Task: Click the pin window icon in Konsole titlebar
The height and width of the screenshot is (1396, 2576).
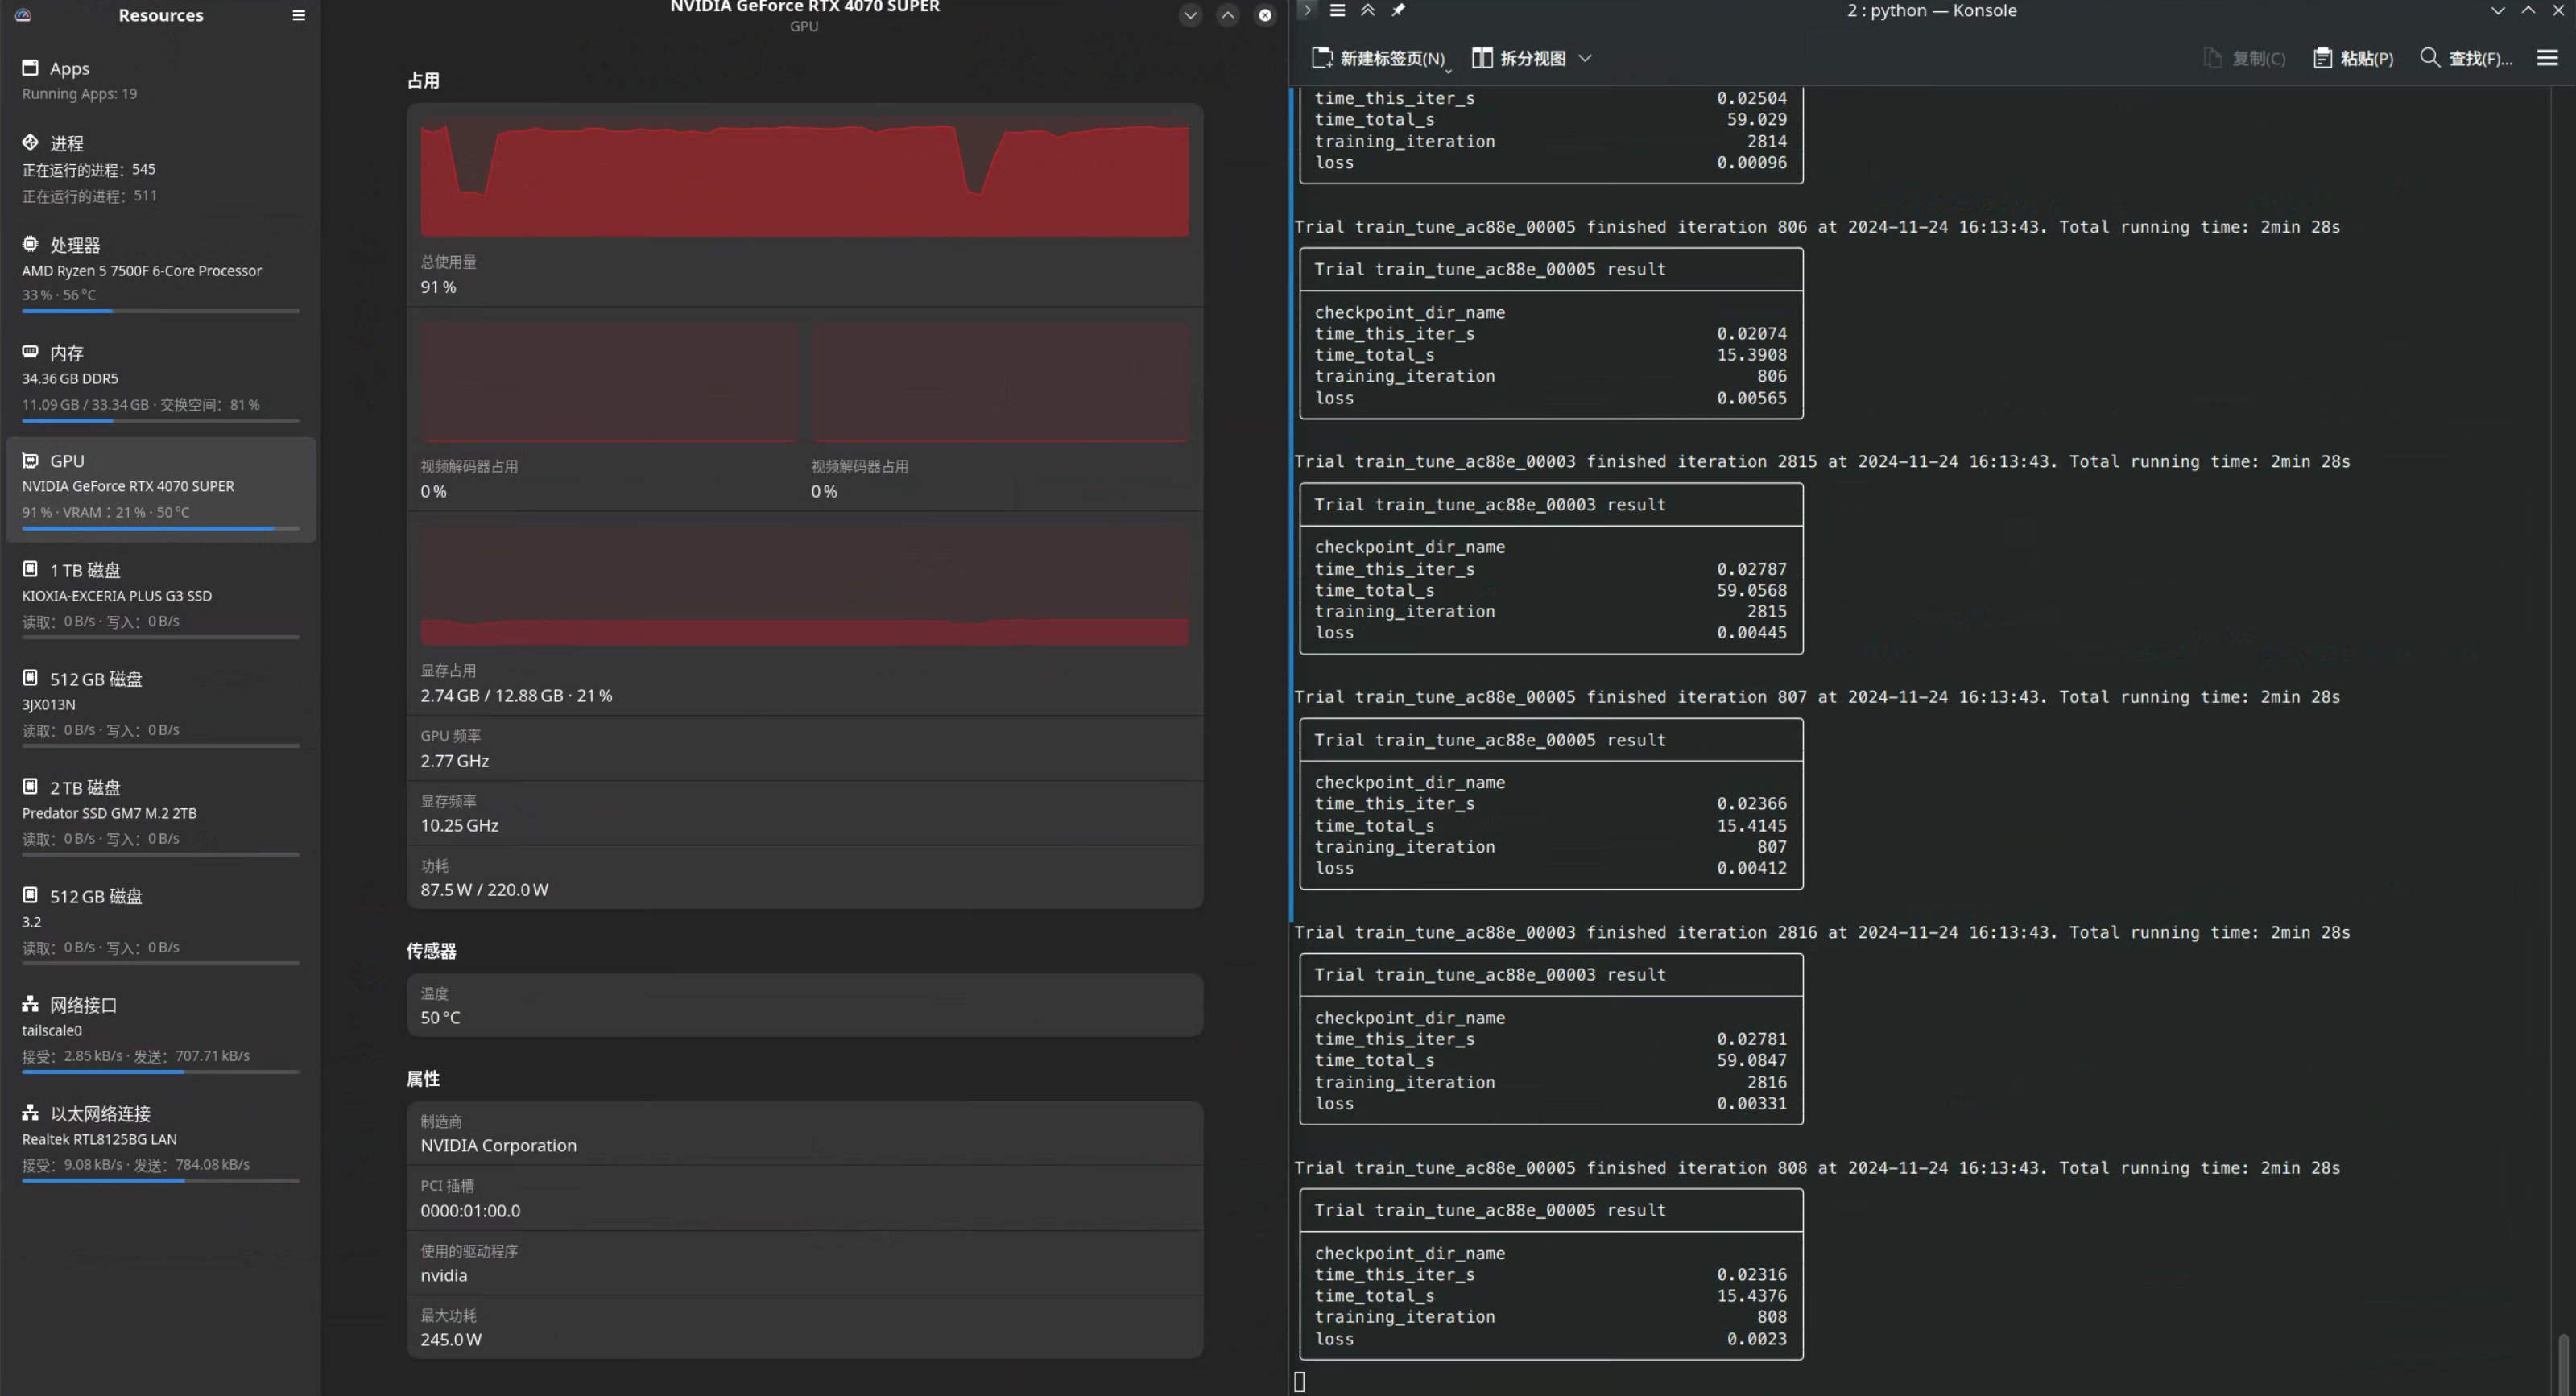Action: tap(1398, 10)
